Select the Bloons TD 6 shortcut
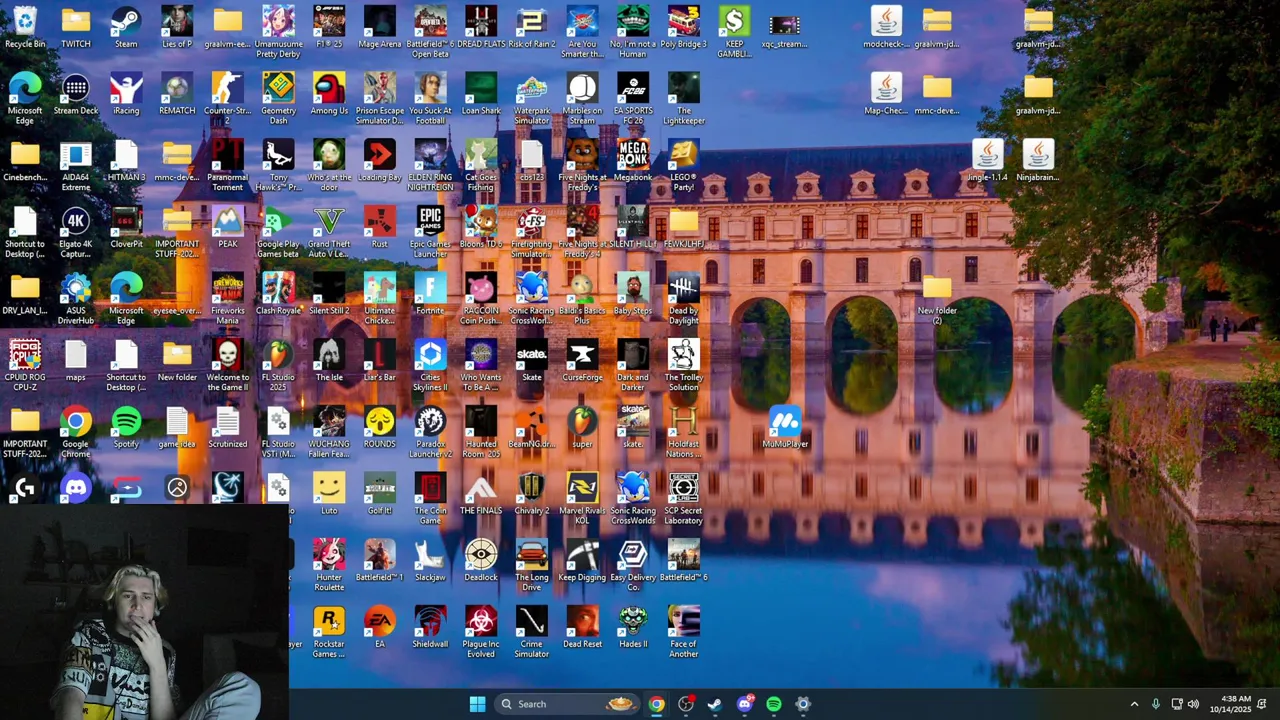The image size is (1280, 720). point(481,227)
